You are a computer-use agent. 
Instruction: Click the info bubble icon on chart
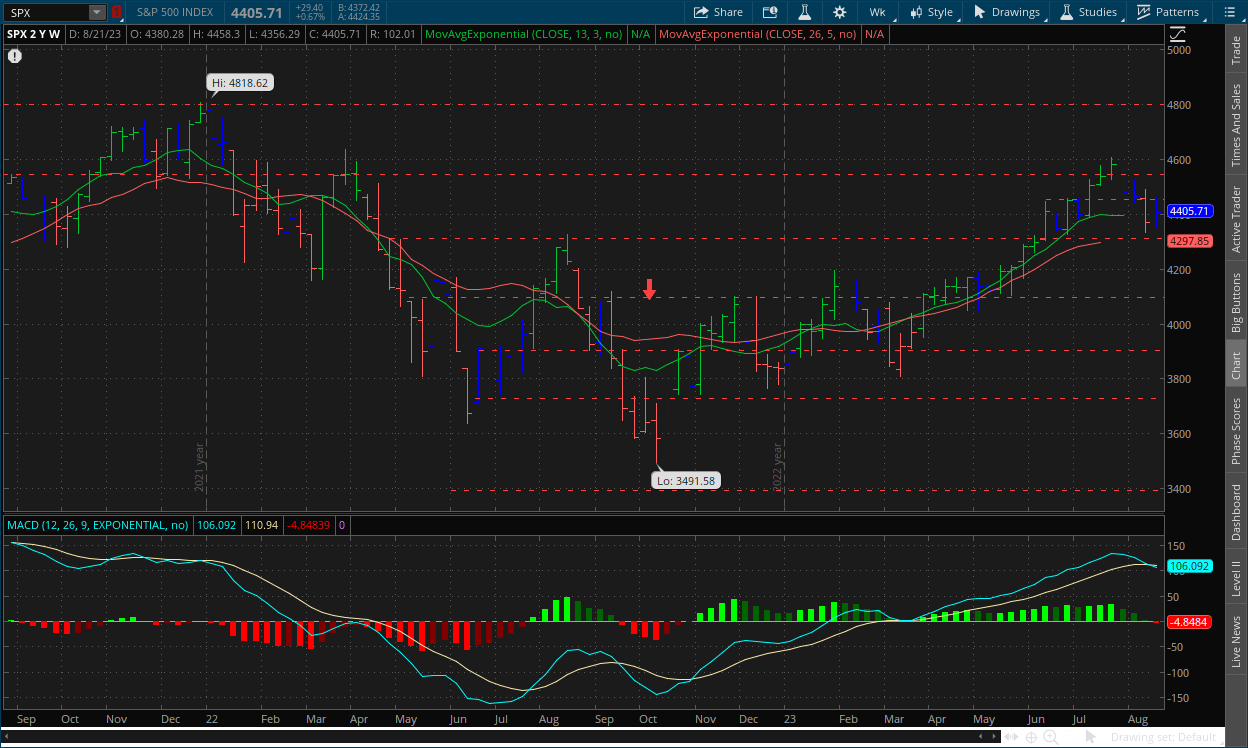[14, 55]
